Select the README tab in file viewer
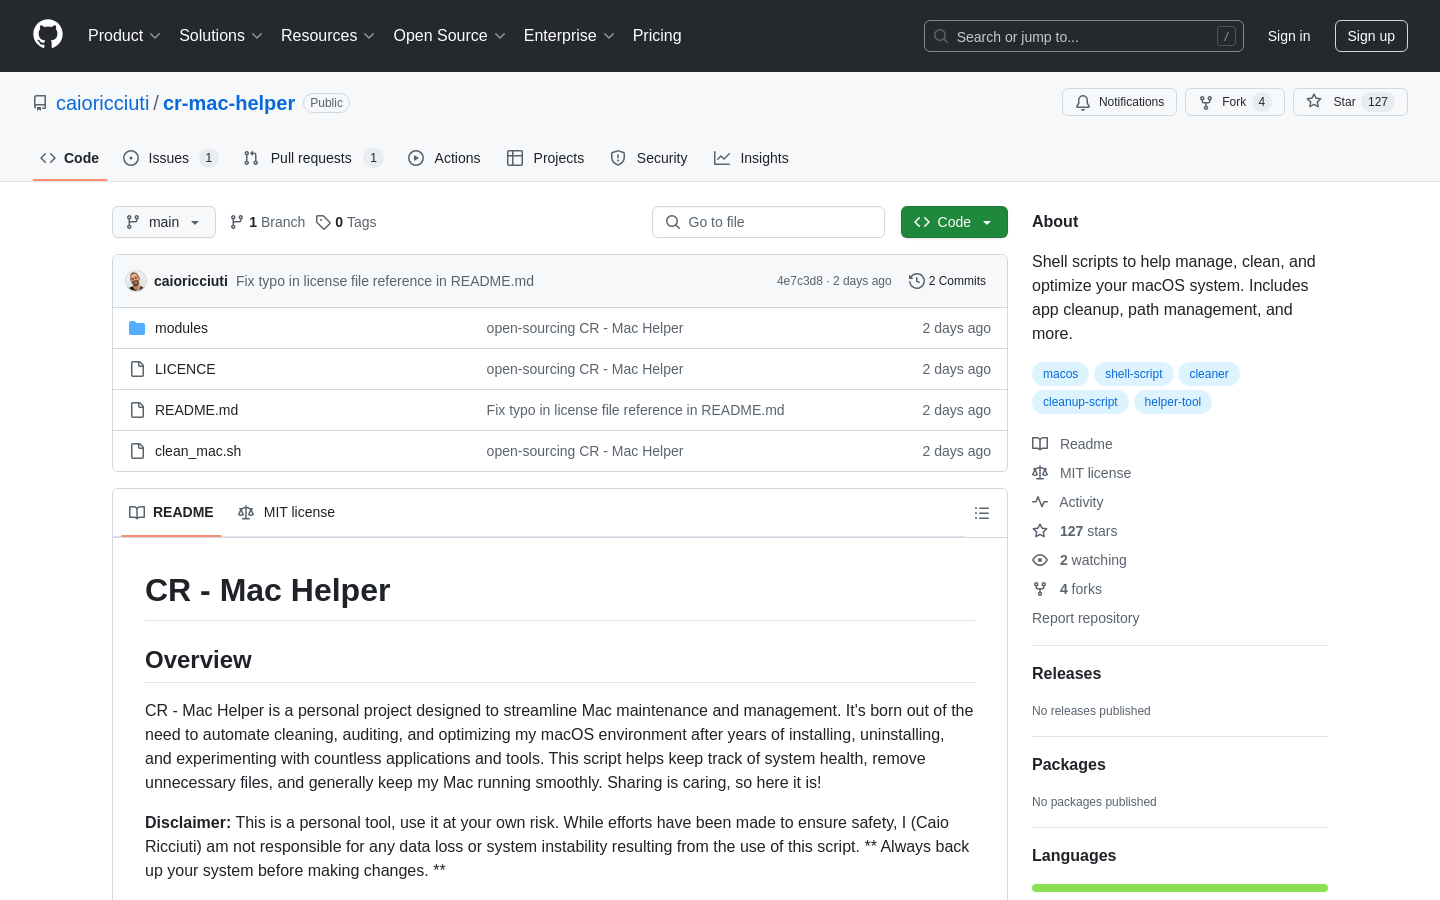1440x900 pixels. pos(171,512)
